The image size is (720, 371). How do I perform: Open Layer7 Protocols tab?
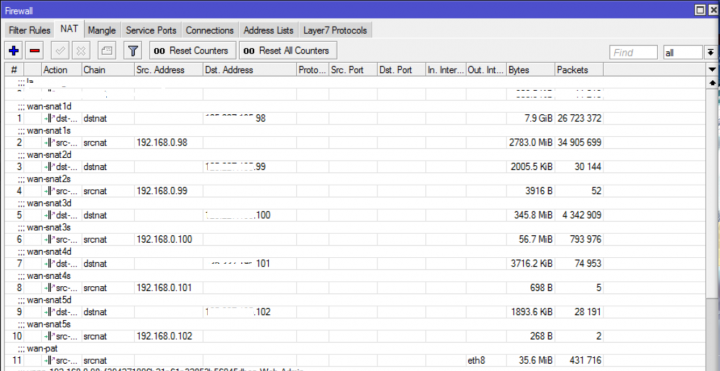point(335,30)
